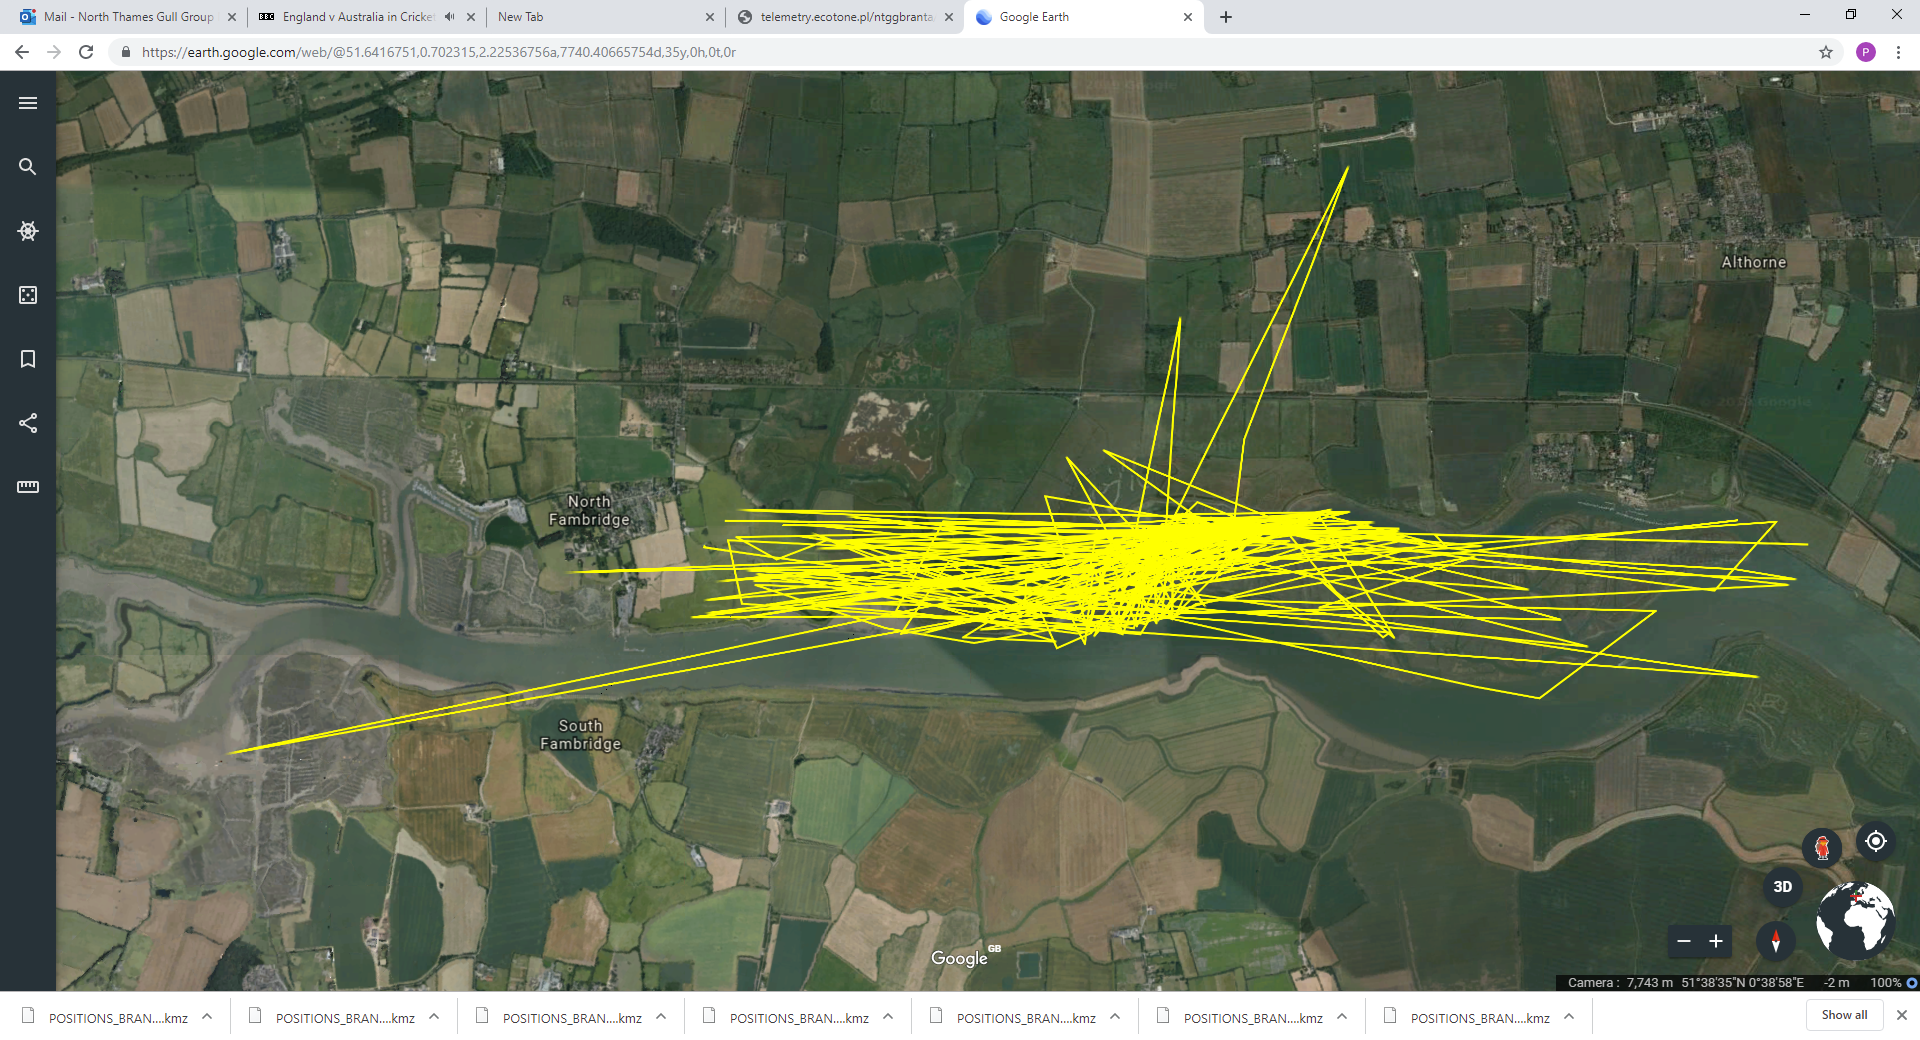This screenshot has width=1920, height=1040.
Task: Click the globe overview thumbnail
Action: pos(1855,920)
